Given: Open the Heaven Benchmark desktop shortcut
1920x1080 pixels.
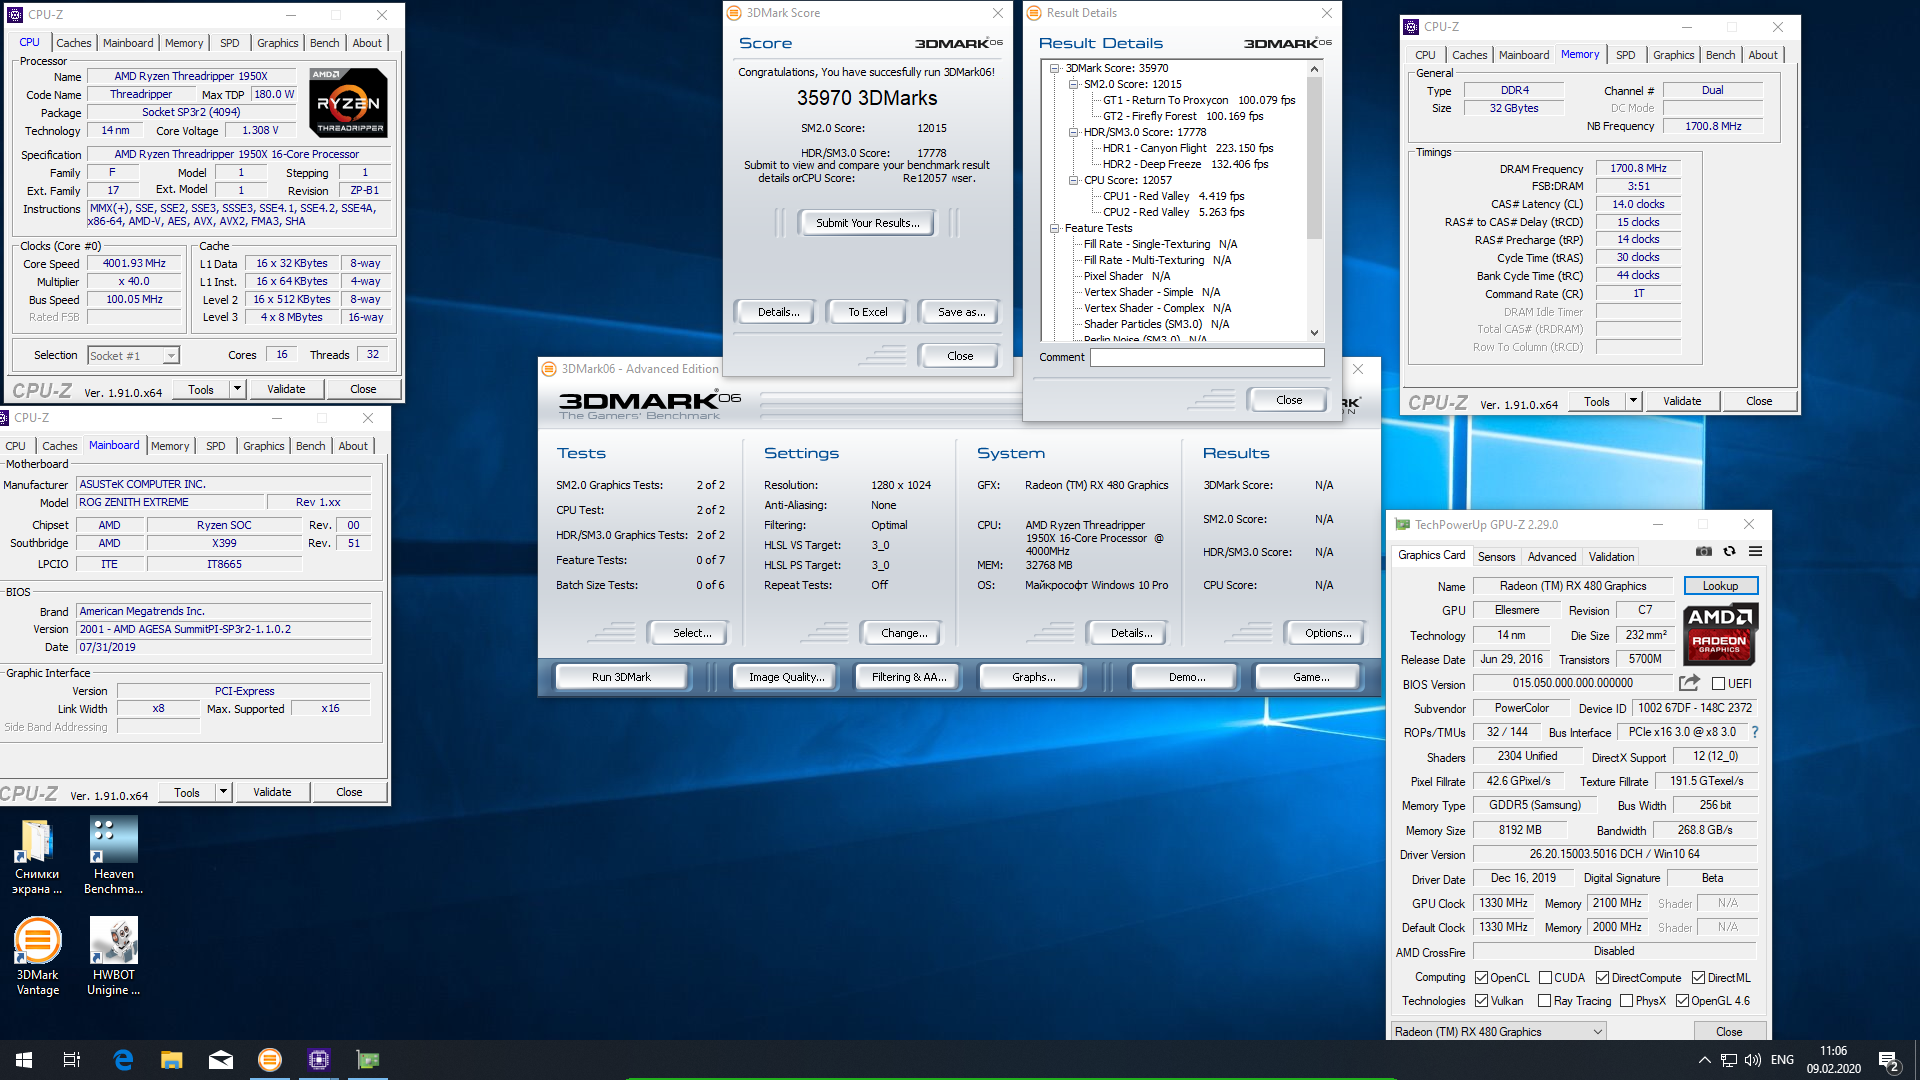Looking at the screenshot, I should (113, 856).
